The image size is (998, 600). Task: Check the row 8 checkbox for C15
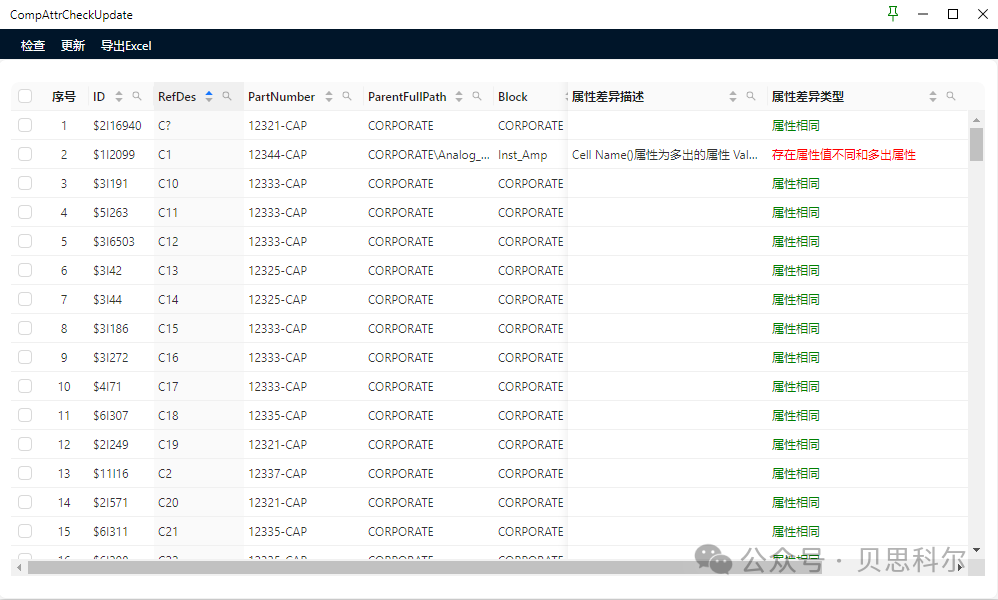pyautogui.click(x=25, y=328)
